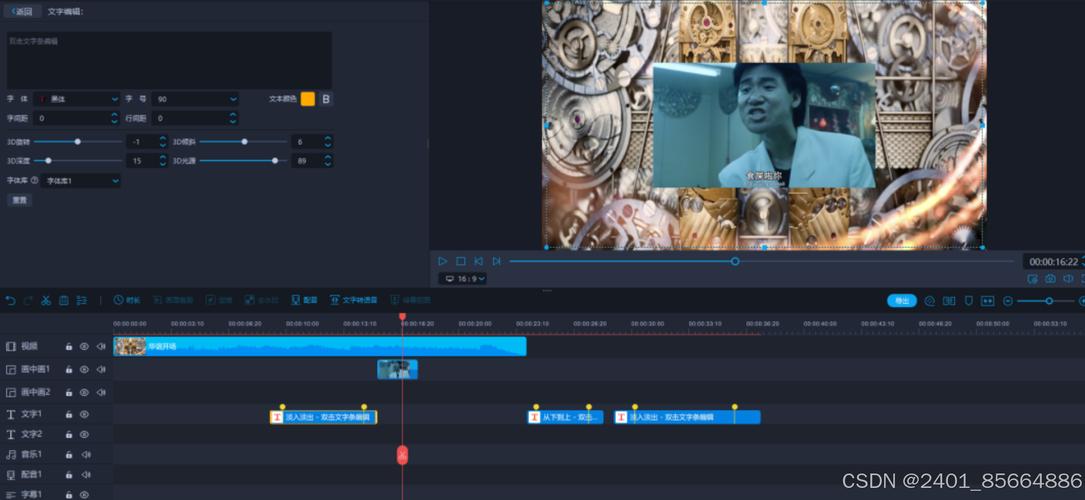
Task: Open the settings sliders icon beside delete
Action: click(82, 300)
